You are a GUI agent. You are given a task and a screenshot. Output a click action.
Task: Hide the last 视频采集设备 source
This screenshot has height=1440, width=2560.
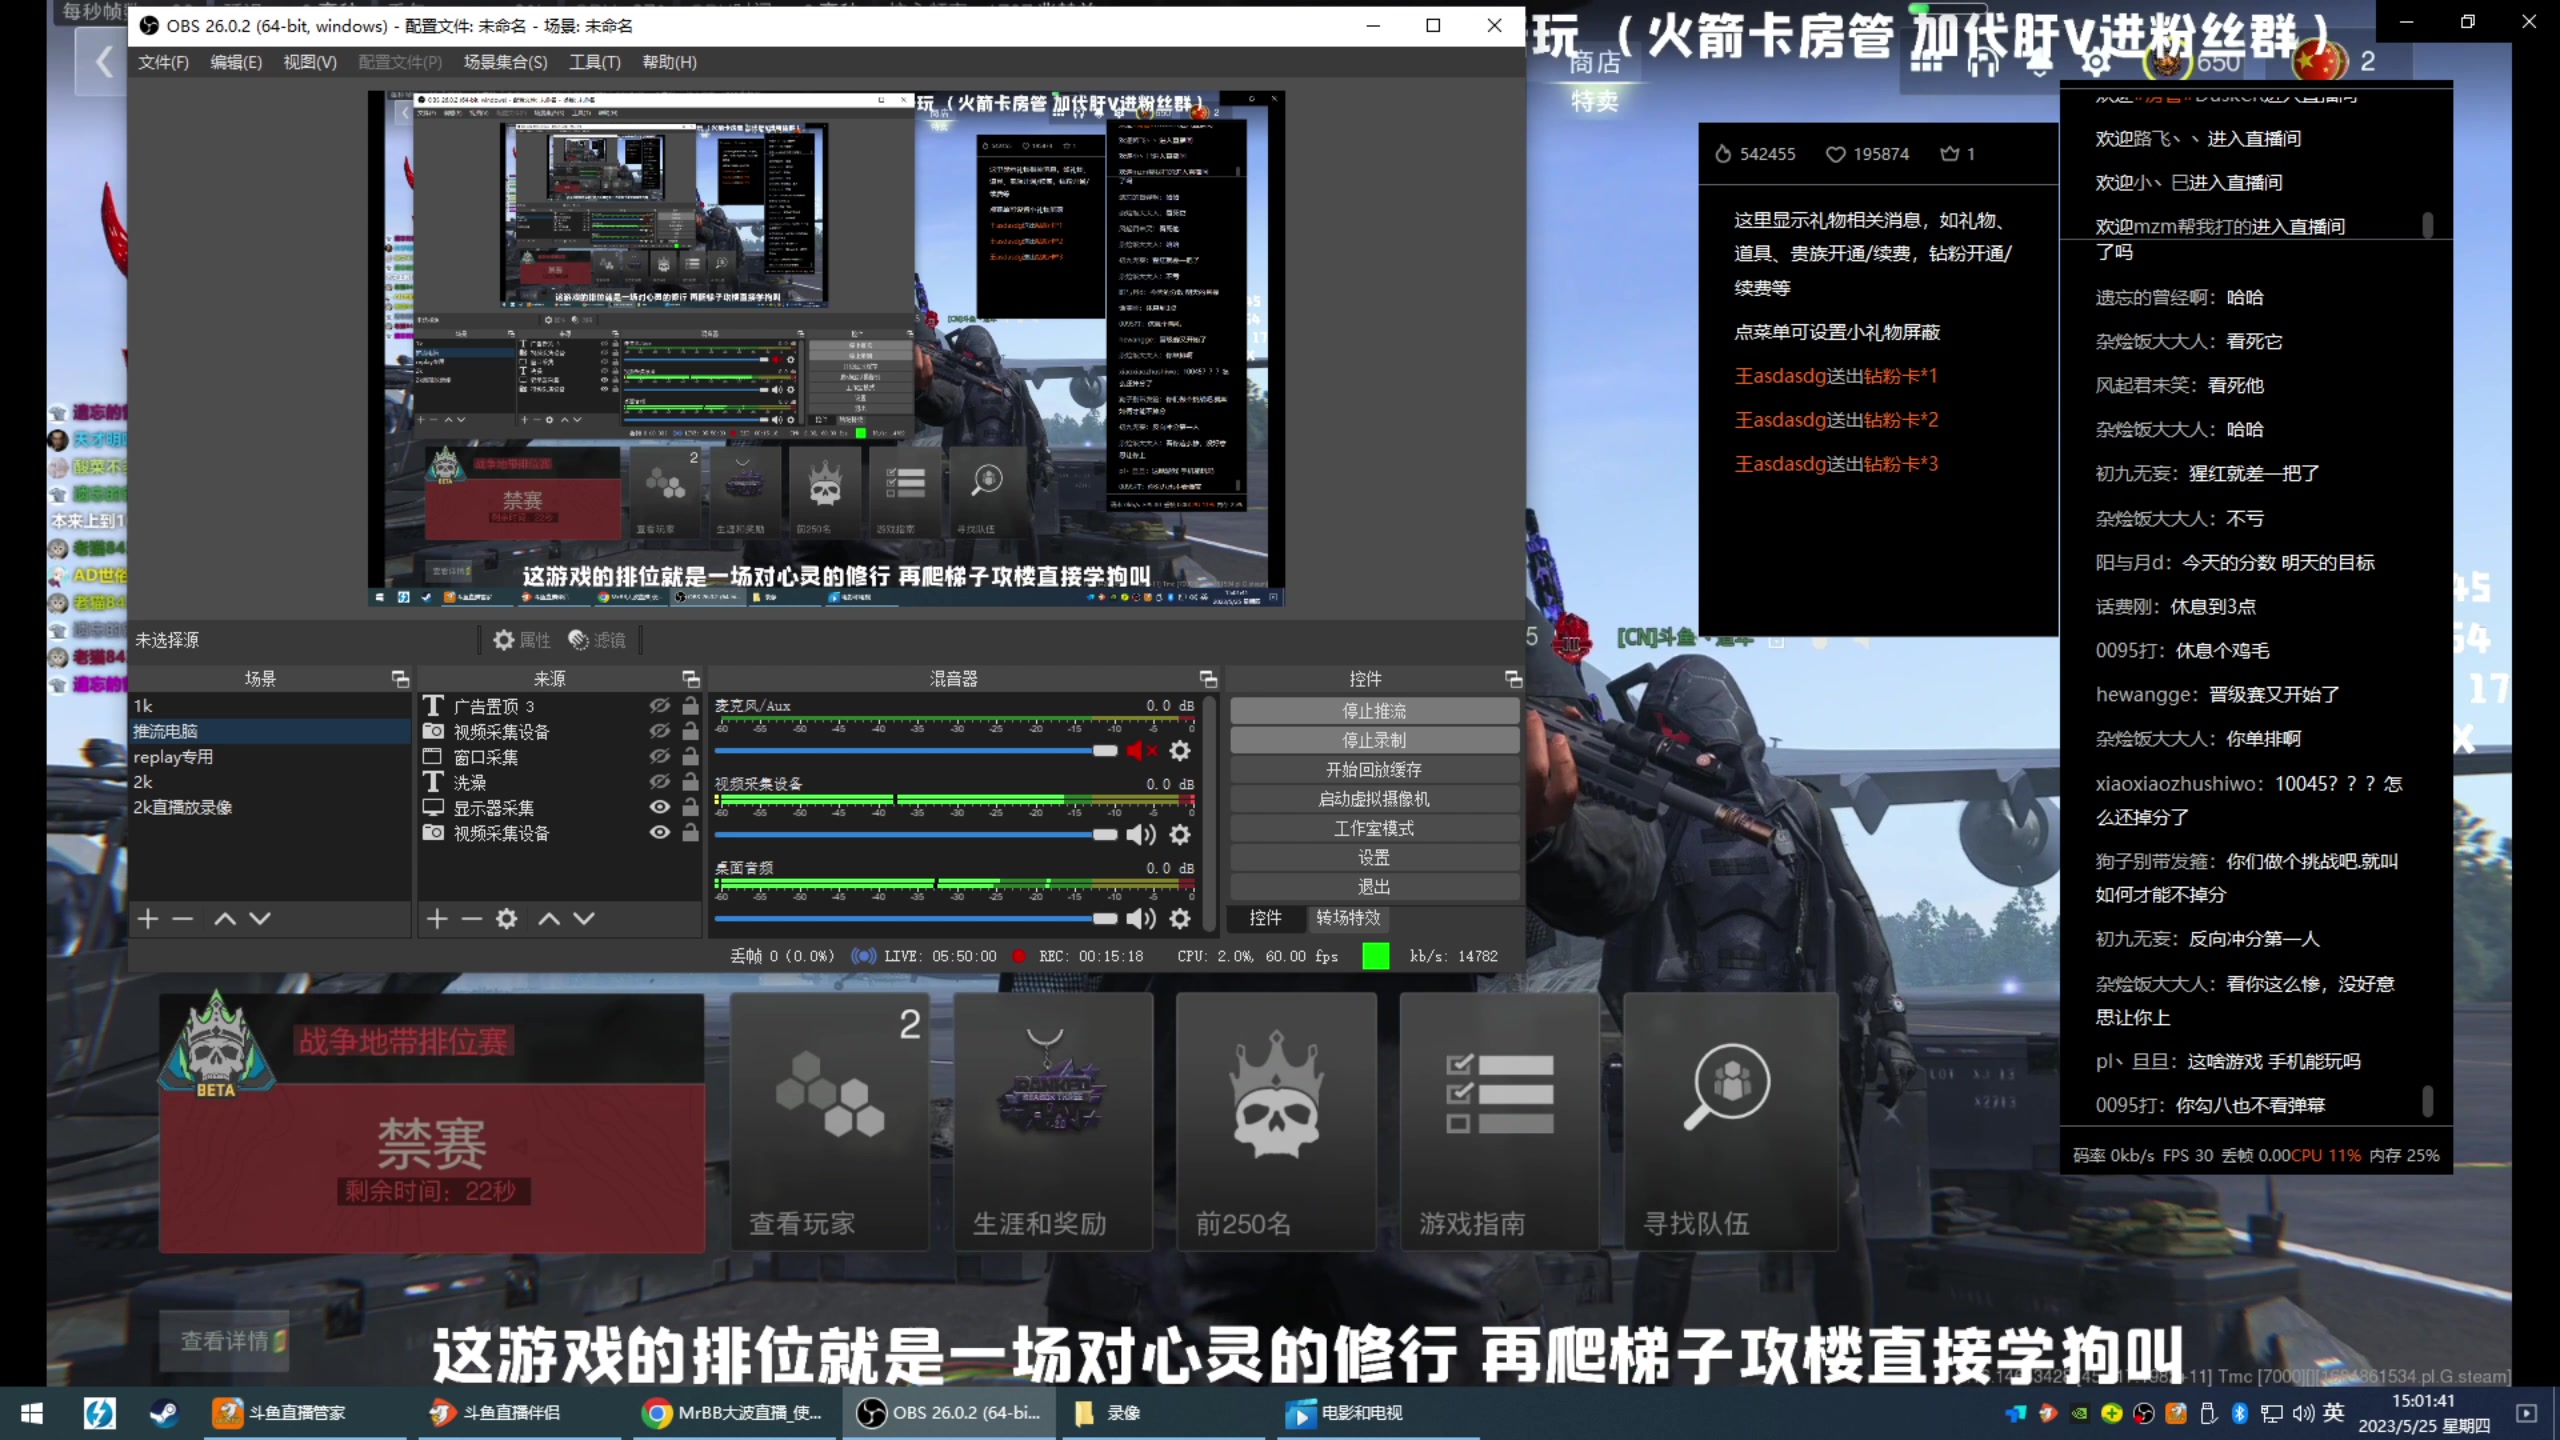(659, 833)
